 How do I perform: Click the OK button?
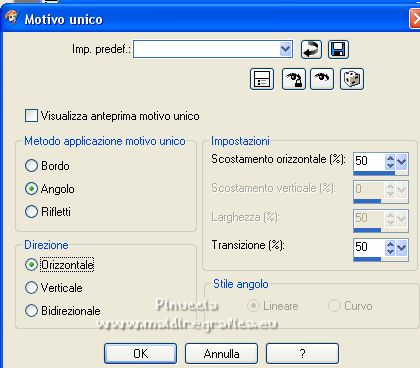click(x=140, y=354)
